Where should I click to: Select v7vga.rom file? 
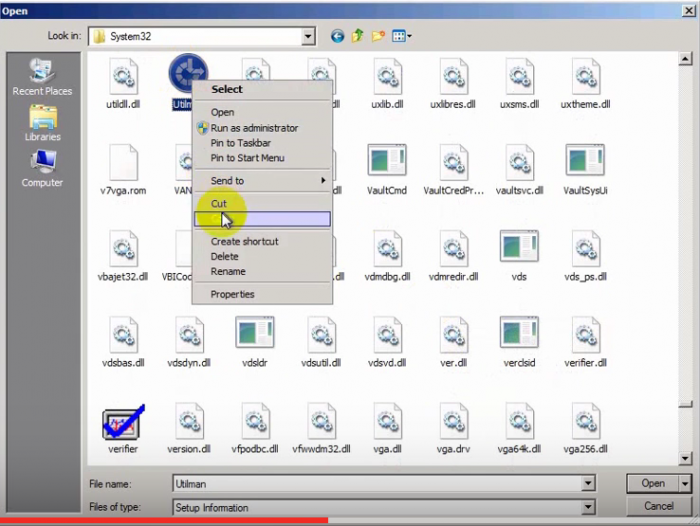click(123, 170)
